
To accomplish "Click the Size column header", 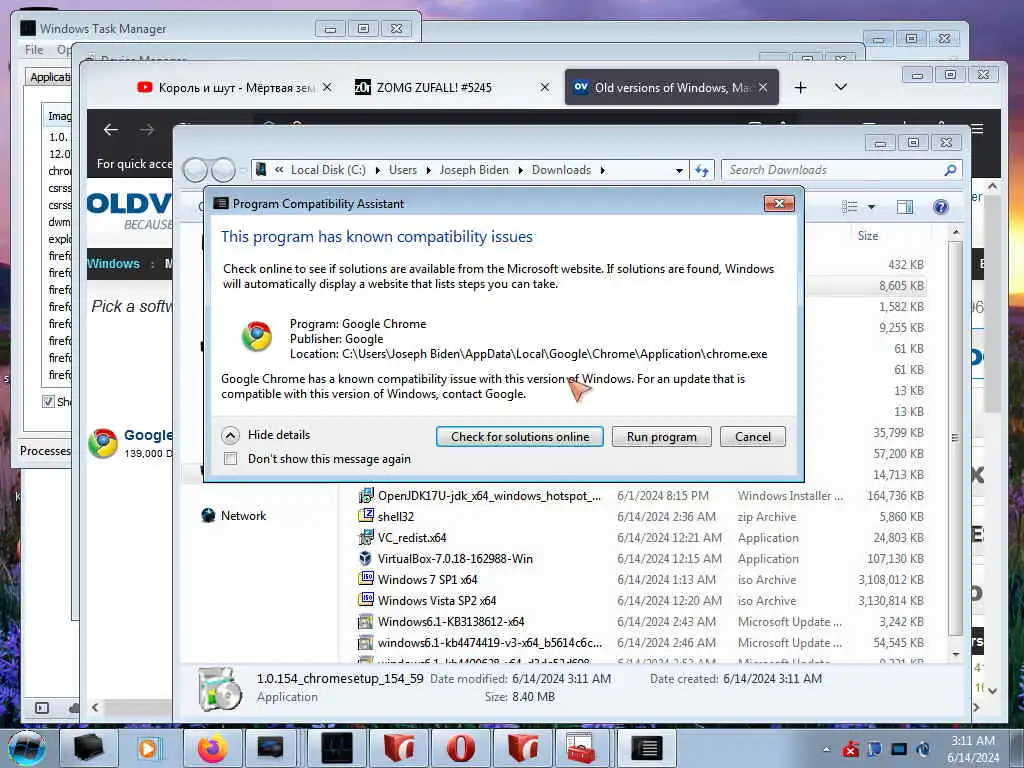I will [868, 236].
